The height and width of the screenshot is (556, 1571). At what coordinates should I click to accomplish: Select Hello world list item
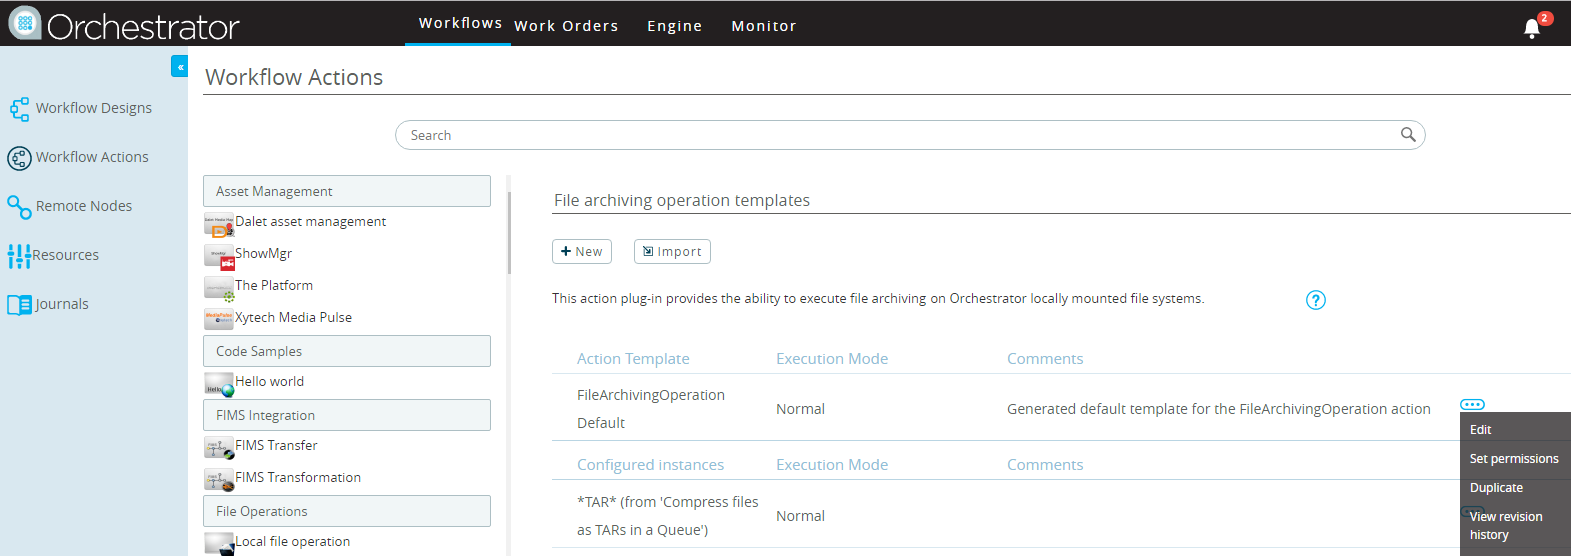(269, 381)
